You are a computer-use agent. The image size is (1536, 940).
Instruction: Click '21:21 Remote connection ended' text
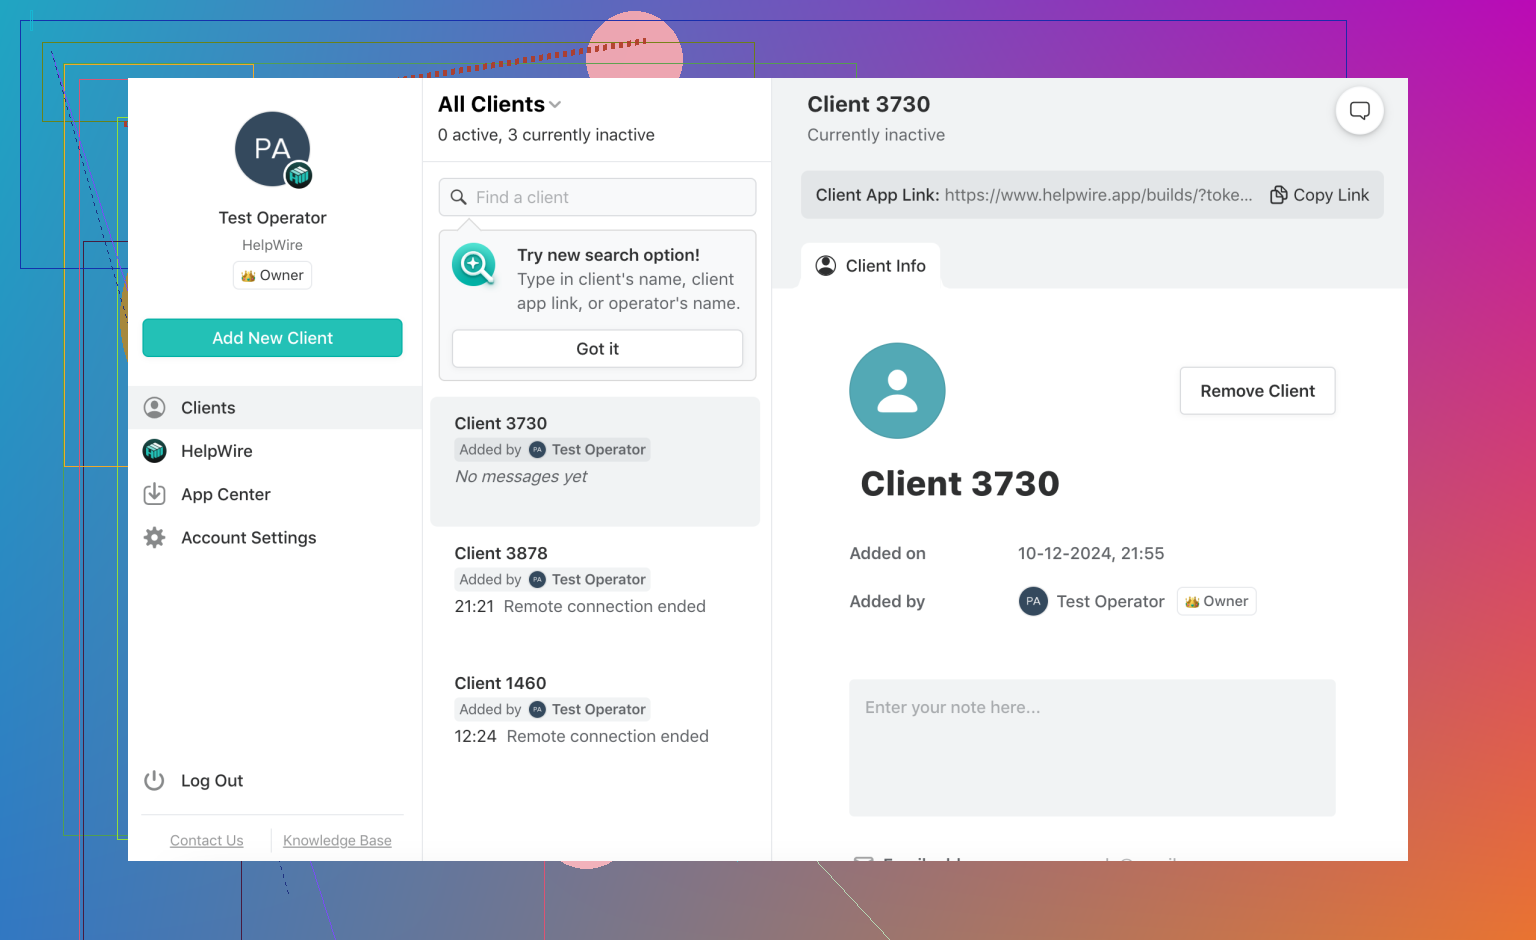pos(580,607)
